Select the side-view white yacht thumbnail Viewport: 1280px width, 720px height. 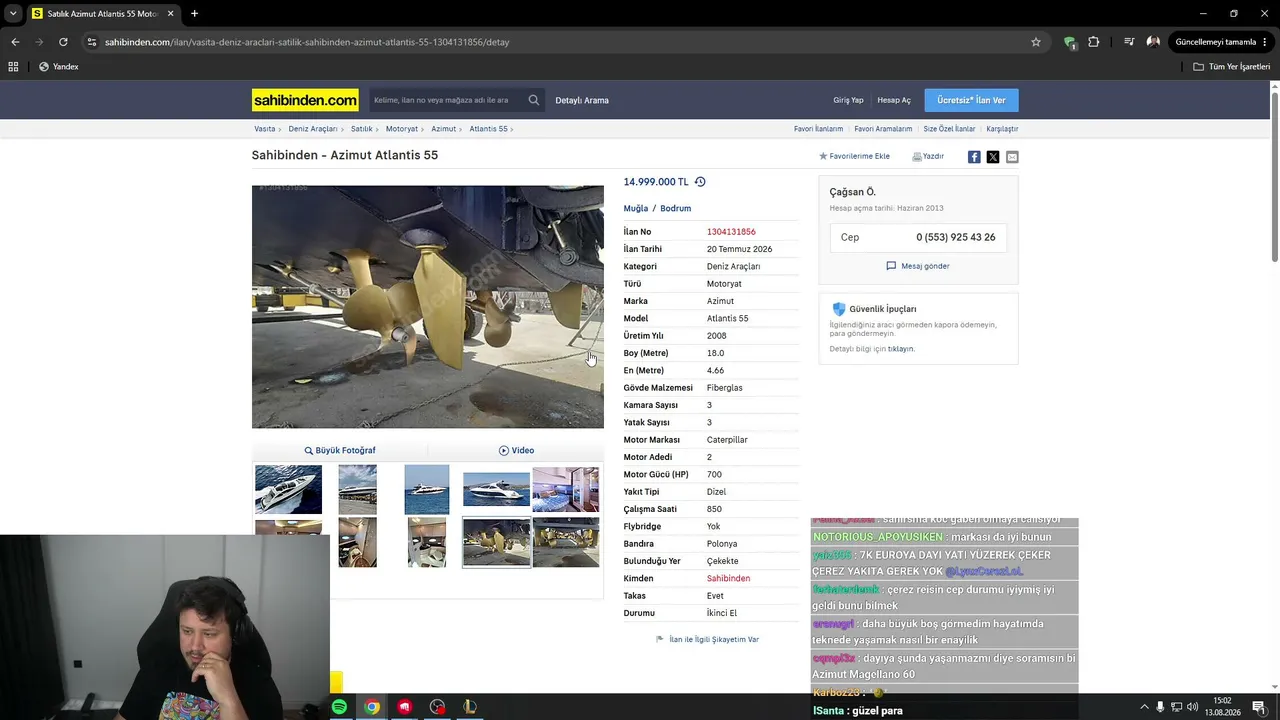pos(496,490)
